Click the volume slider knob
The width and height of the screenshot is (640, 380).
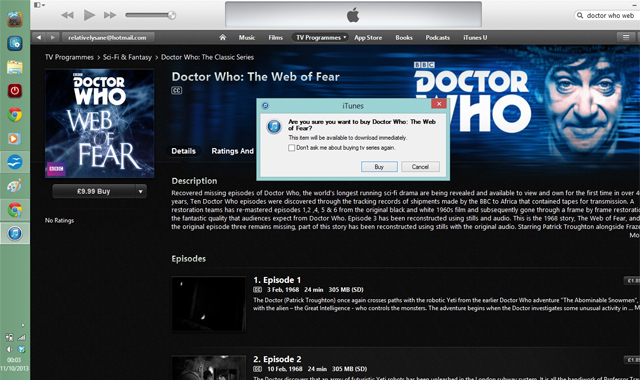(x=171, y=15)
